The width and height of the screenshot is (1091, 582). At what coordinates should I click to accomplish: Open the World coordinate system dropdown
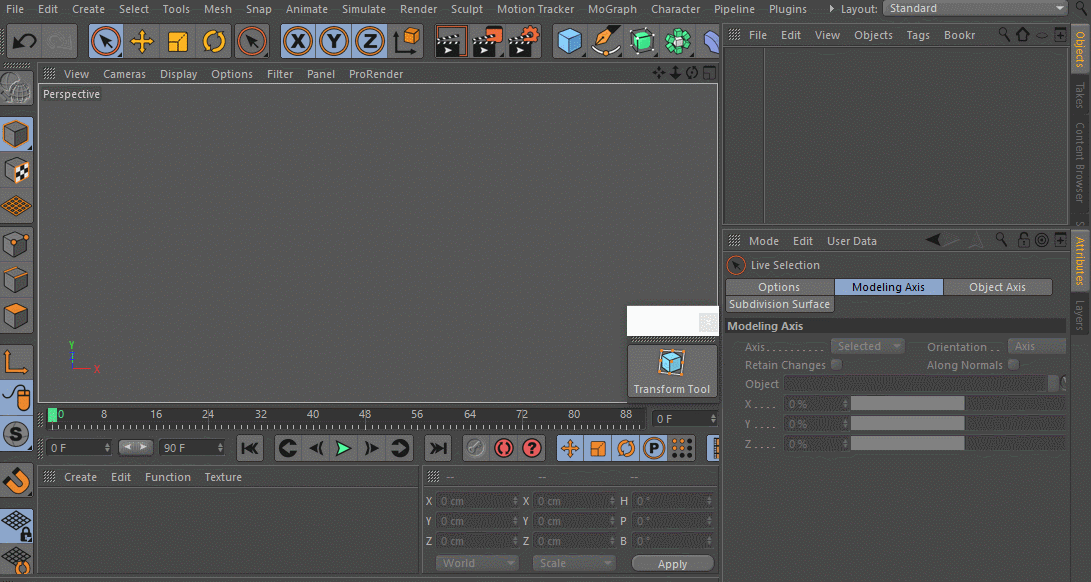pyautogui.click(x=476, y=563)
